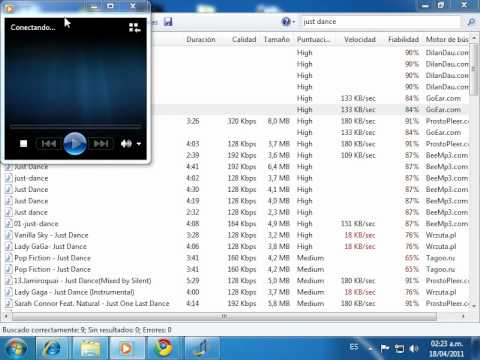
Task: Click the search magnifier icon
Action: 471,22
